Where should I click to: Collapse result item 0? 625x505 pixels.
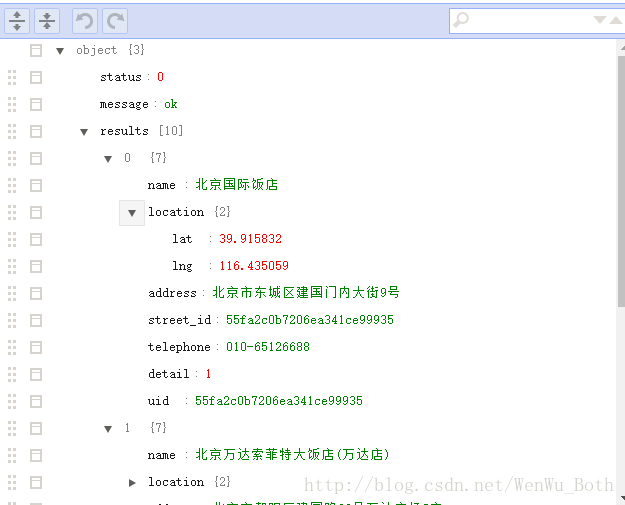click(108, 159)
